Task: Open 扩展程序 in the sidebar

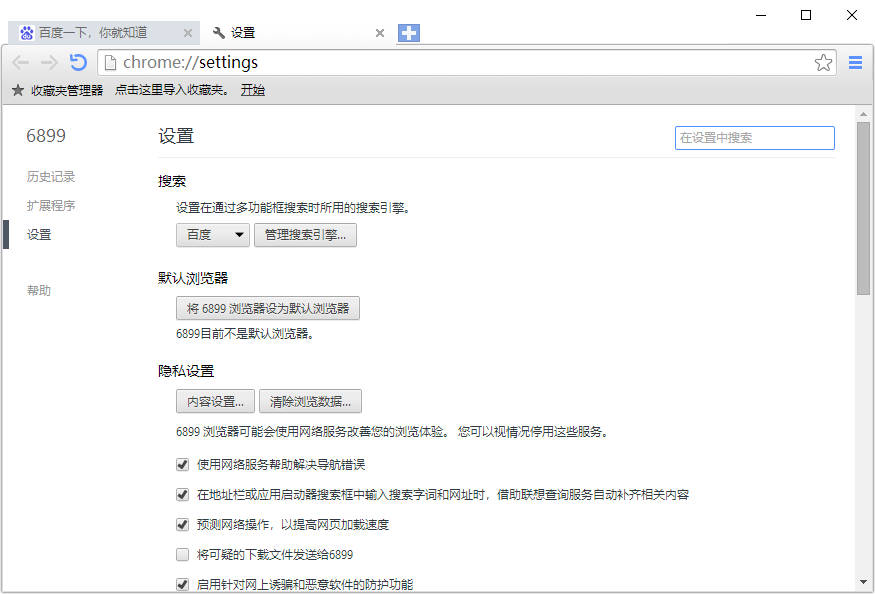Action: (x=51, y=206)
